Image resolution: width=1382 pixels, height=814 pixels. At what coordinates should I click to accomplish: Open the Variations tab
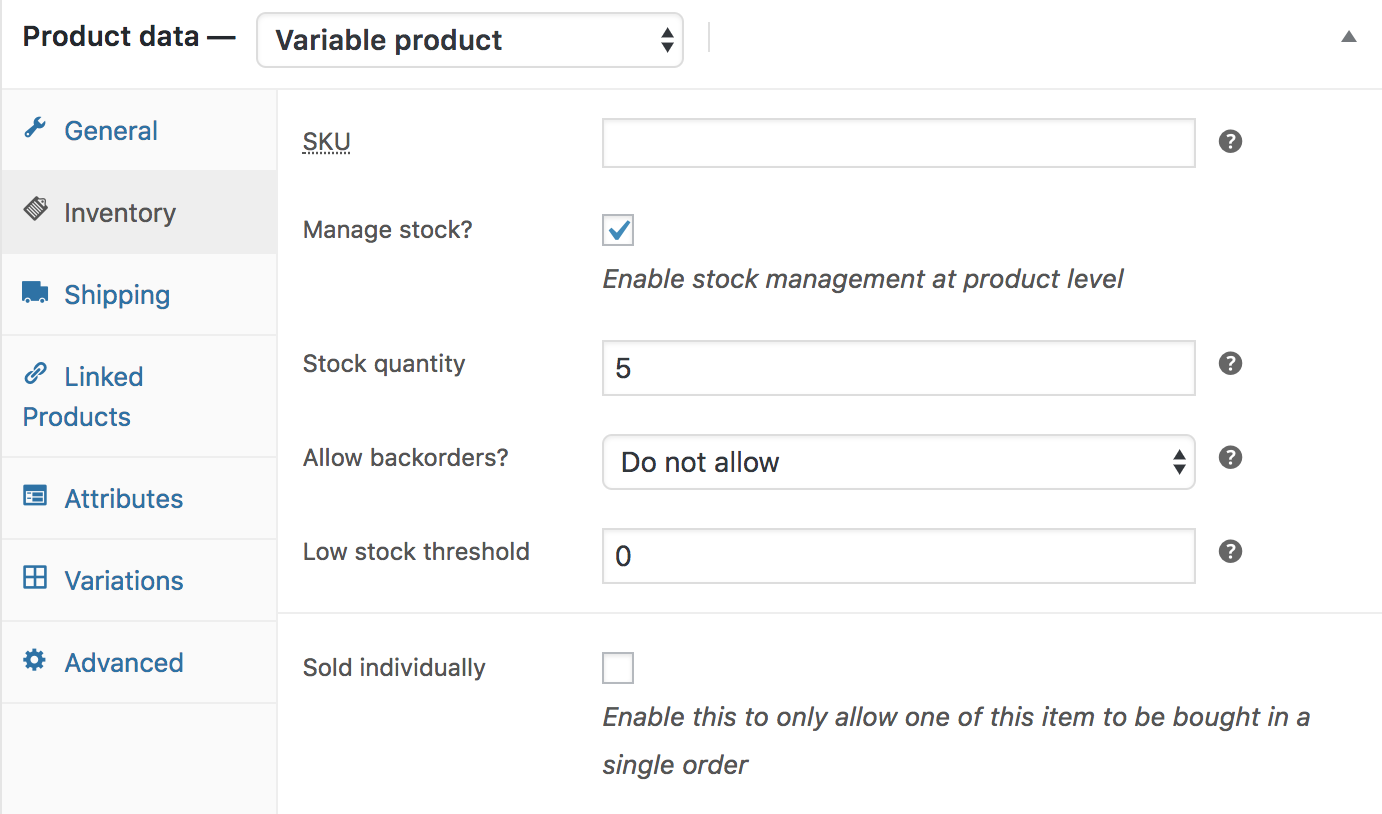124,581
